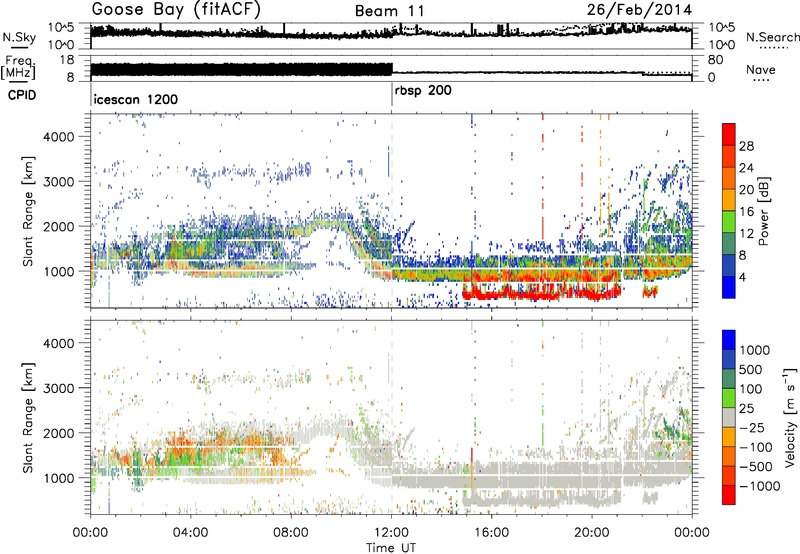Click the "500" value on the velocity colorbar

(751, 370)
